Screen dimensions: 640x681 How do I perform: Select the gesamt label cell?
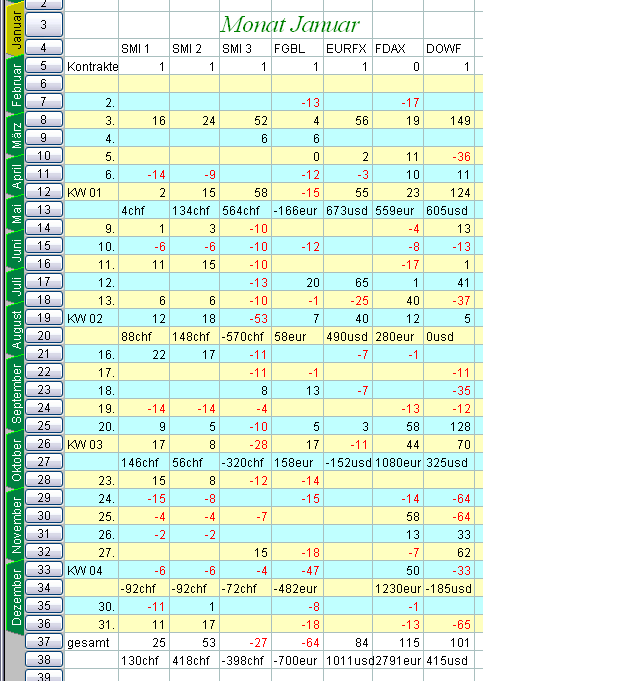click(92, 641)
